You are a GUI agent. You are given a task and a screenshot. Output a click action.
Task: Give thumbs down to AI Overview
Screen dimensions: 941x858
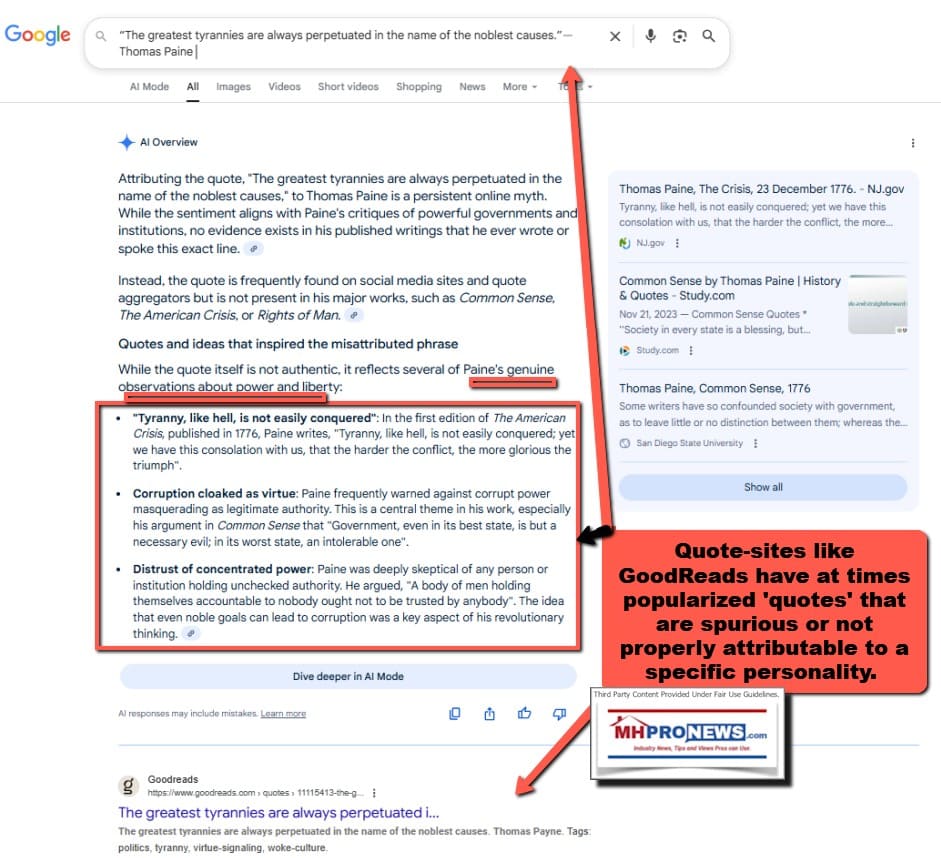pyautogui.click(x=559, y=713)
